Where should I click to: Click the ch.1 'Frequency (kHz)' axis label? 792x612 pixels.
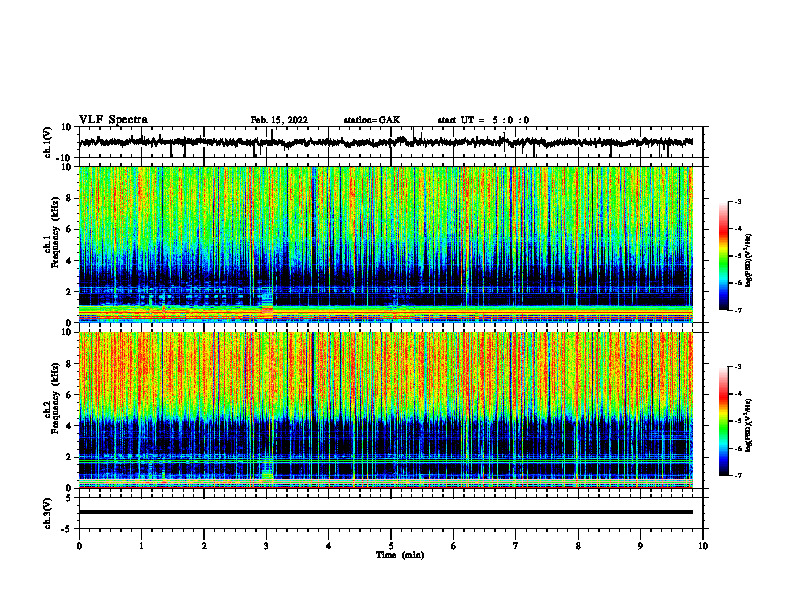[x=55, y=233]
